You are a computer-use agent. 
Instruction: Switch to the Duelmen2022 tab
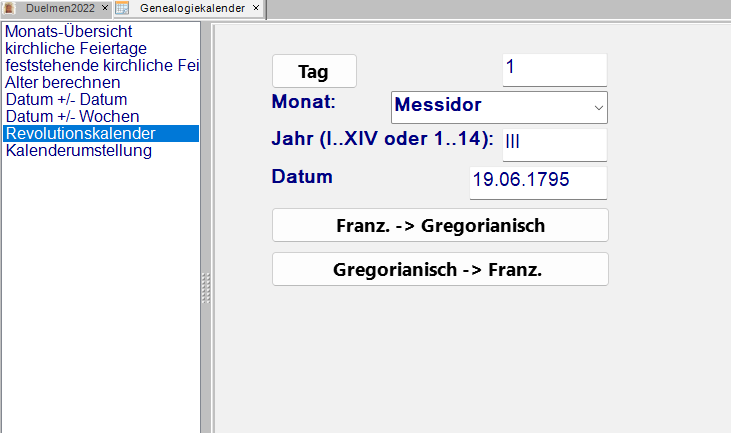click(x=60, y=9)
